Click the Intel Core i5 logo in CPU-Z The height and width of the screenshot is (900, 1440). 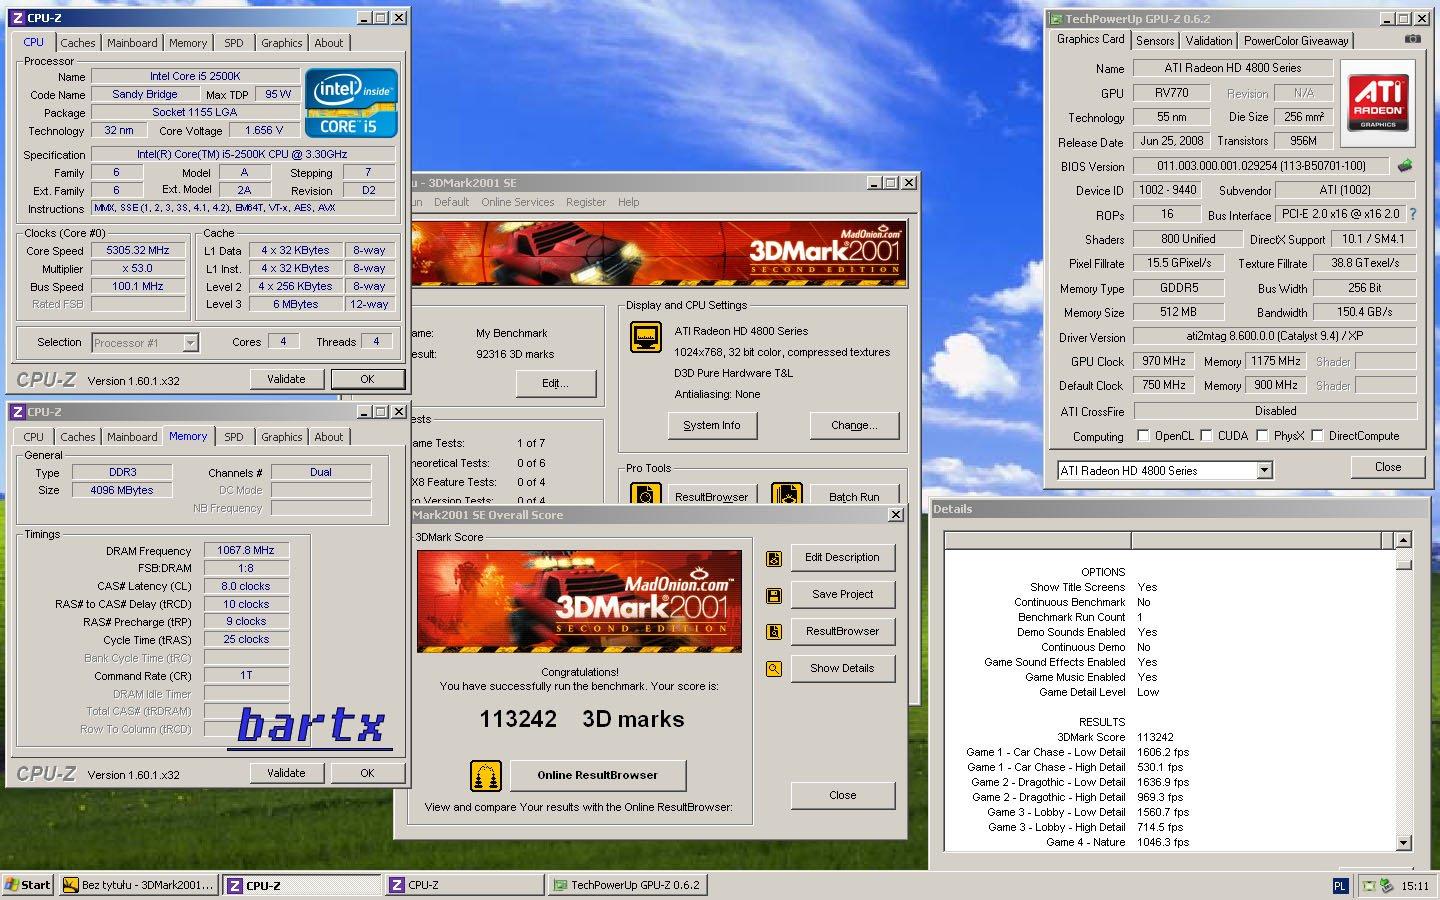pos(351,103)
